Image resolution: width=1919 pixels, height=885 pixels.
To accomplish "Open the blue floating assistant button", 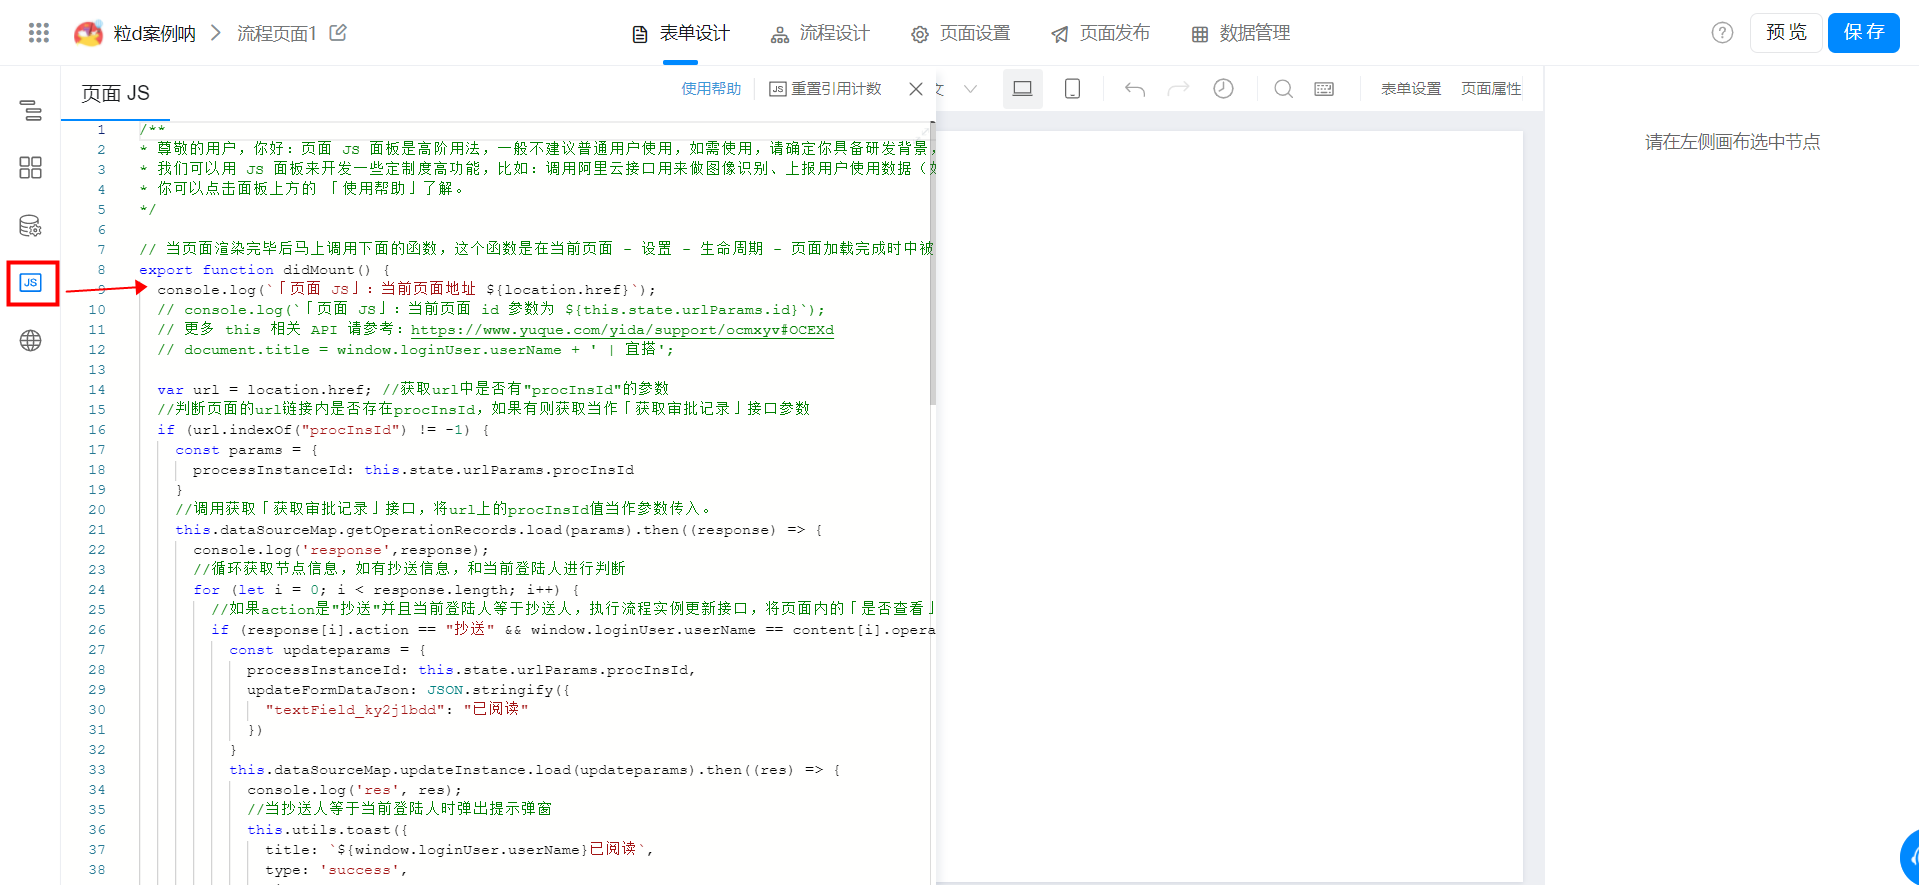I will (x=1909, y=857).
